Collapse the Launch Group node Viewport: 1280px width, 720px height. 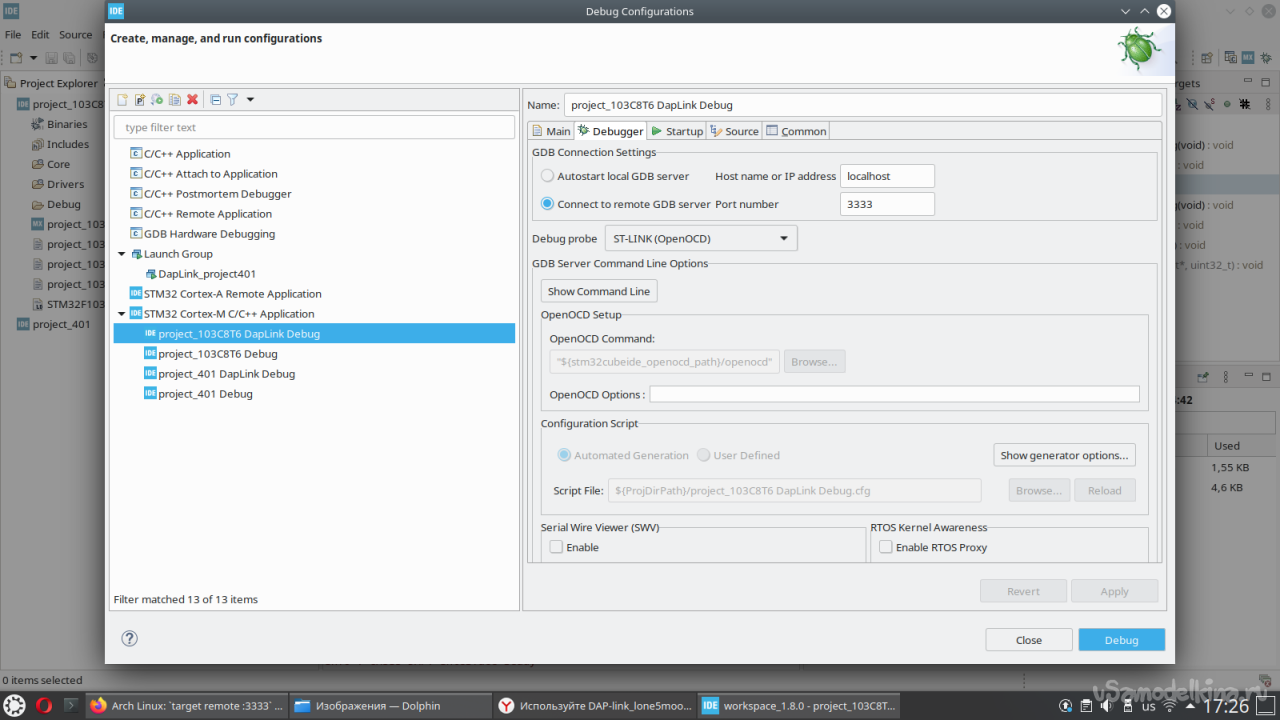point(121,254)
